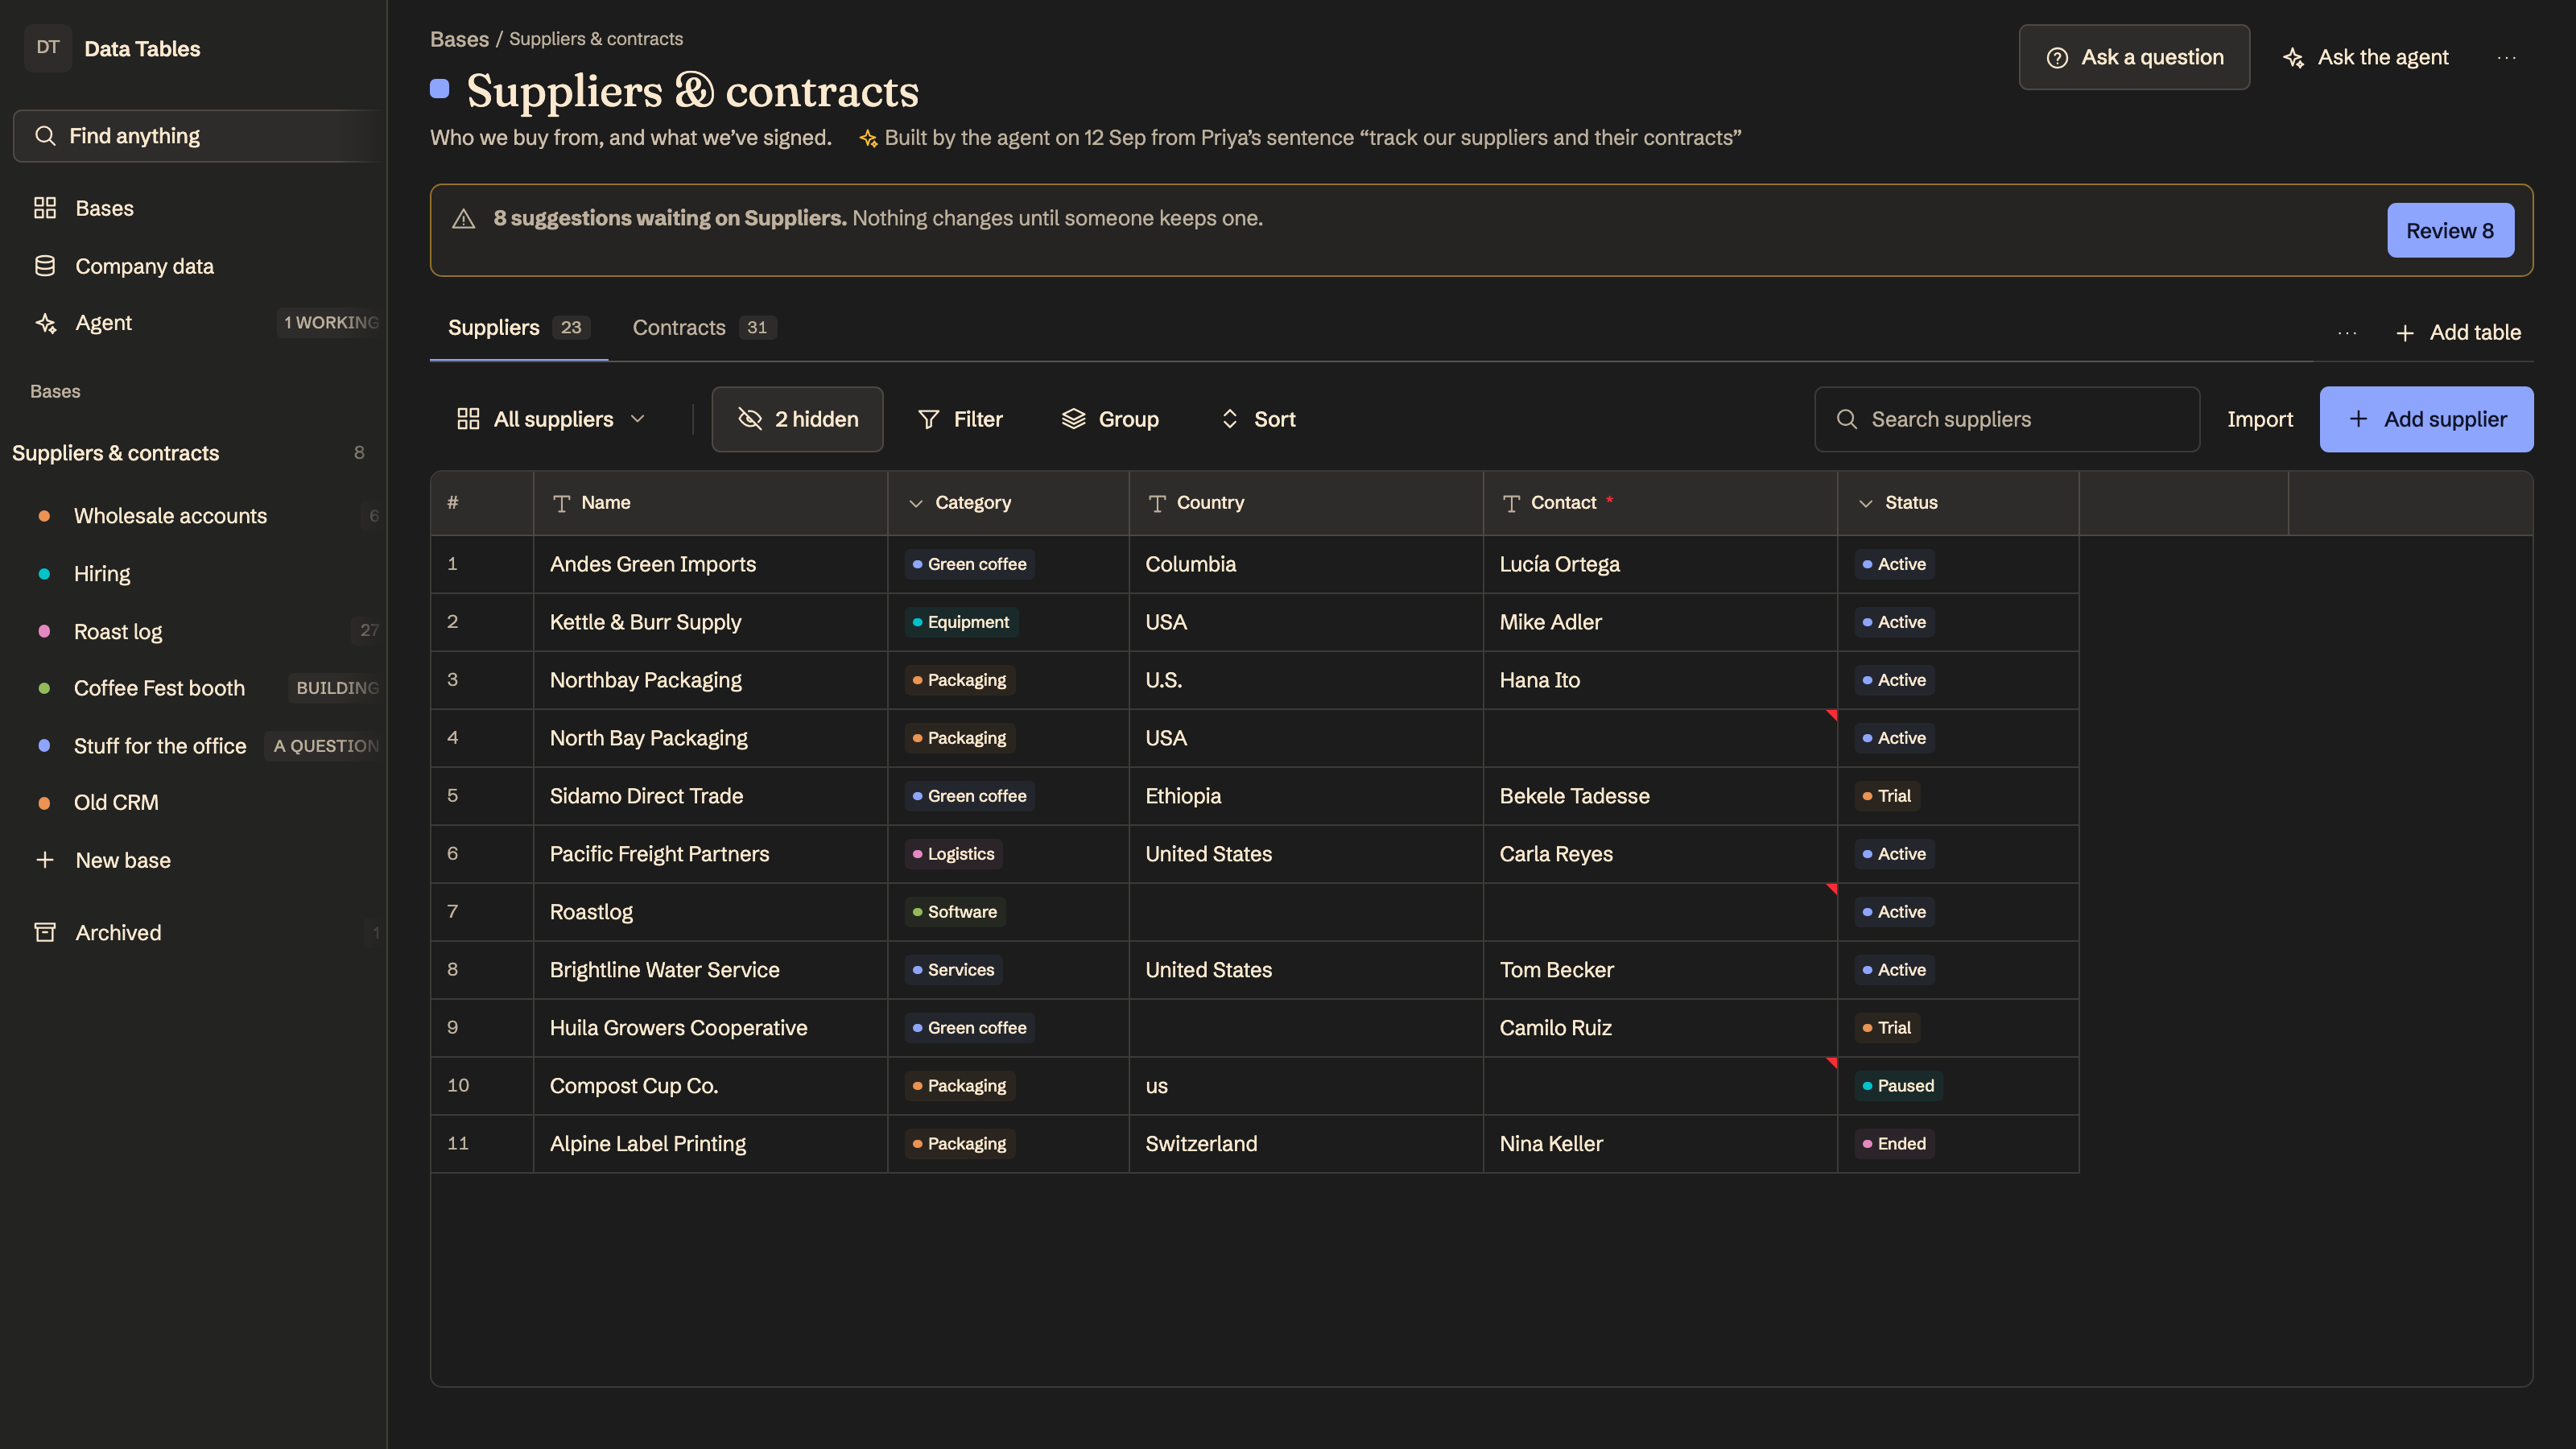This screenshot has width=2576, height=1449.
Task: Click the pink dot beside Roast log
Action: [44, 631]
